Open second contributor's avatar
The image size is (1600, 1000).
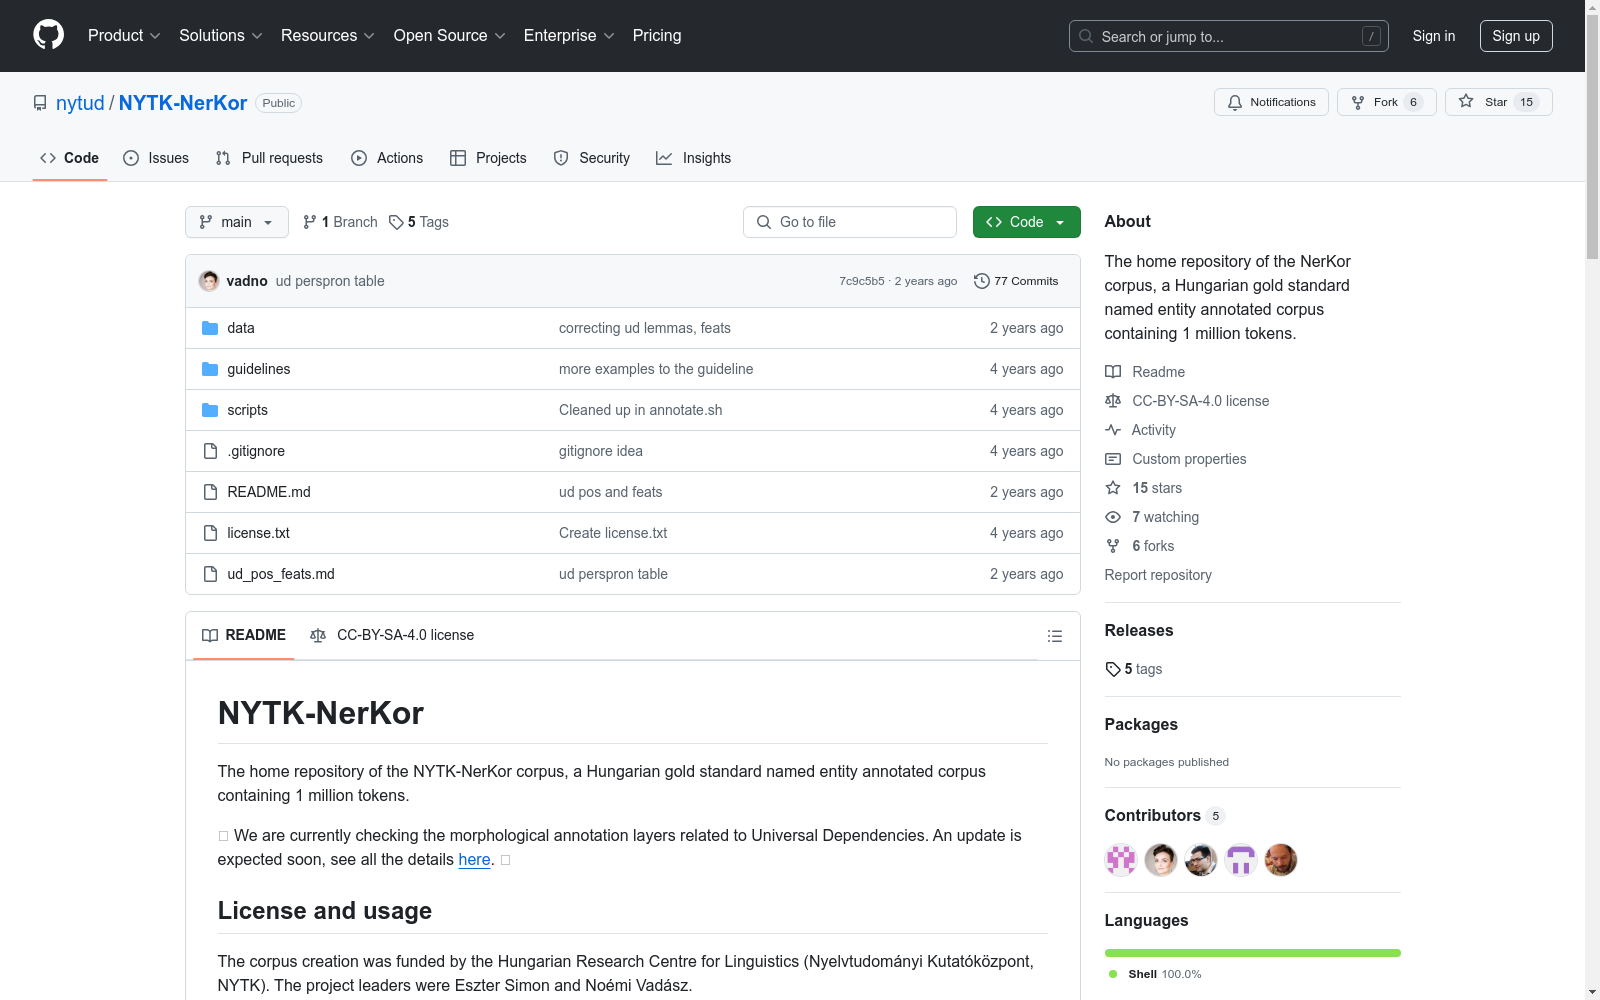[1161, 860]
